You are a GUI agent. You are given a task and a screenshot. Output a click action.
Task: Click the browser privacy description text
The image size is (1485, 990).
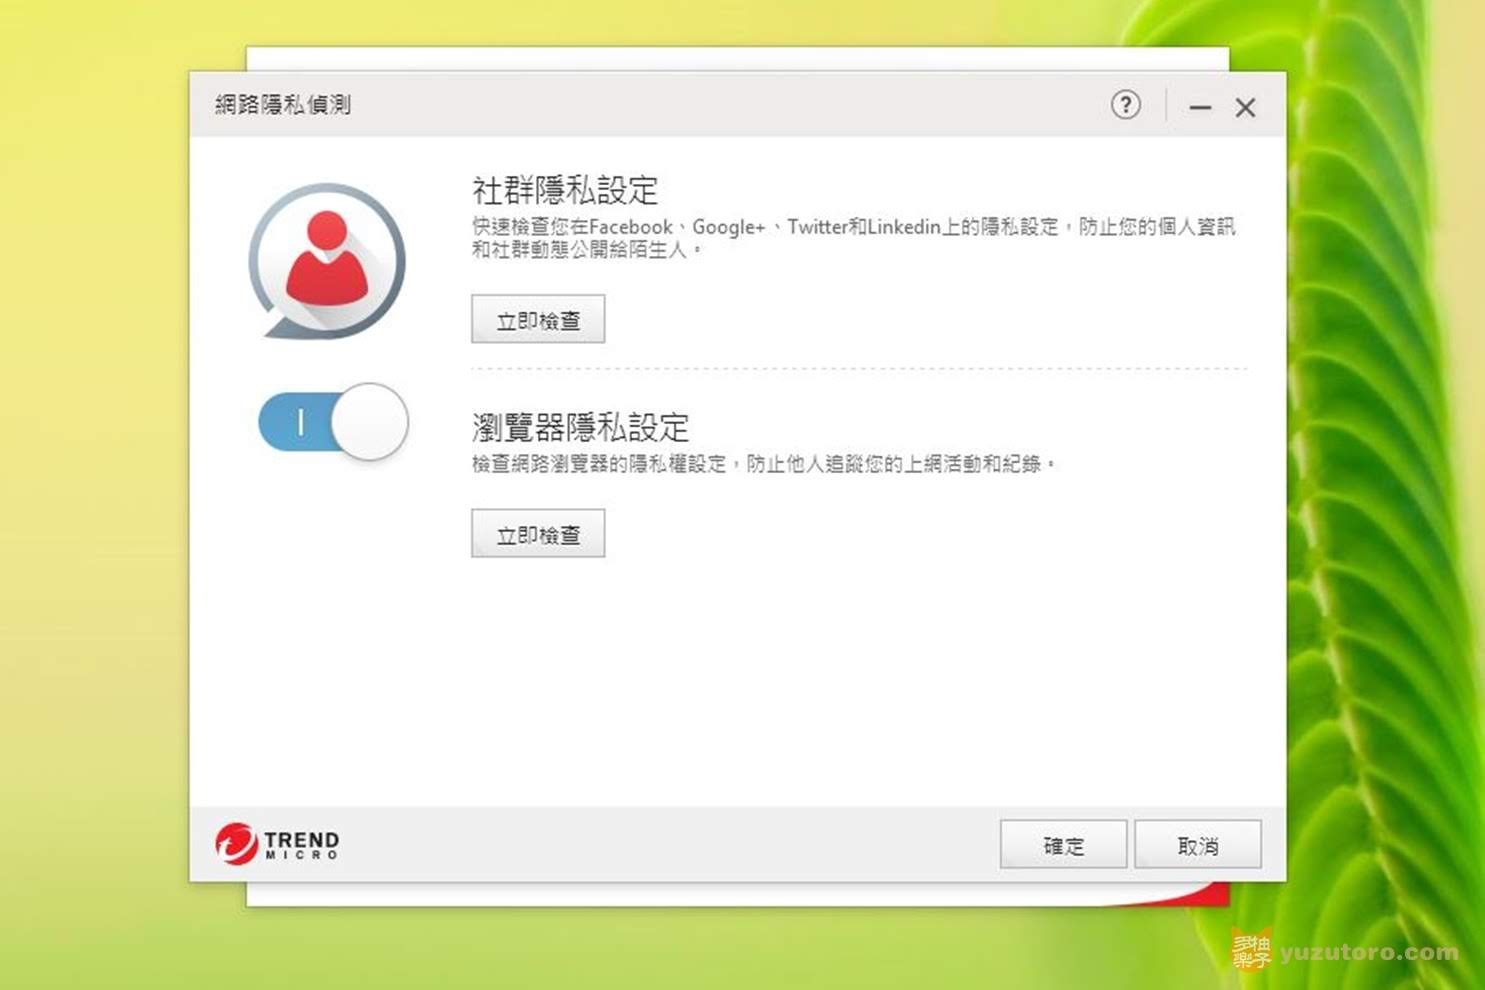(764, 464)
